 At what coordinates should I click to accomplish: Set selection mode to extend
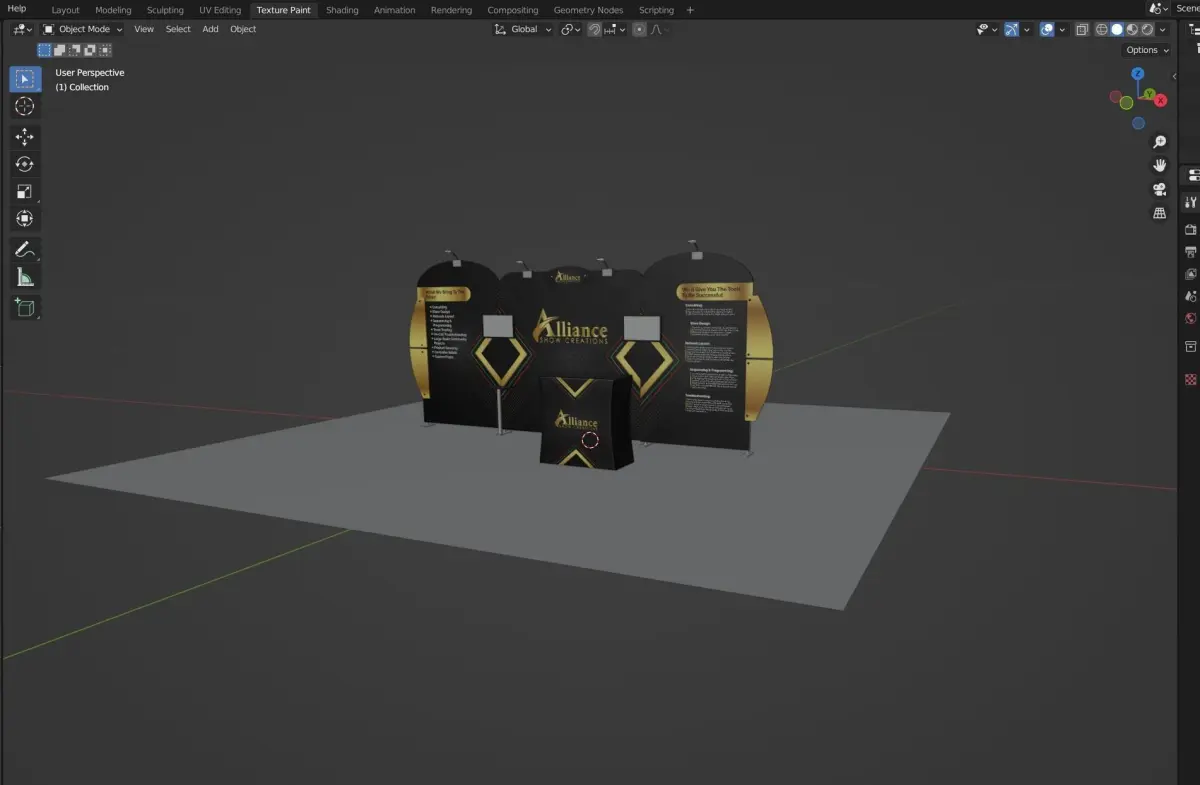(60, 50)
